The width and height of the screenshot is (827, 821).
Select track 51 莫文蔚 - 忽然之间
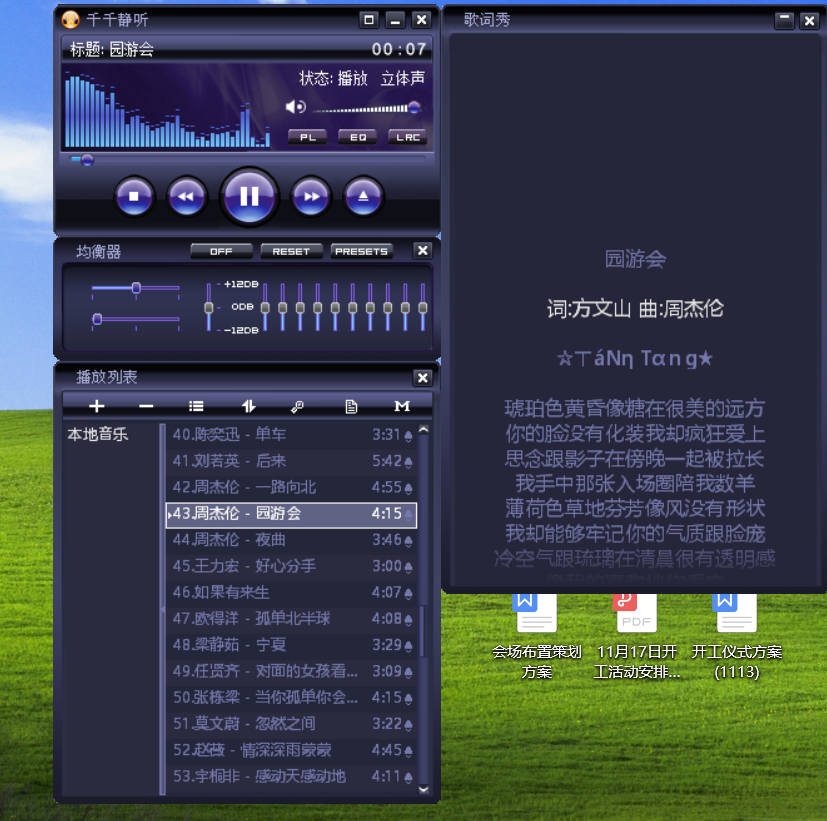291,724
